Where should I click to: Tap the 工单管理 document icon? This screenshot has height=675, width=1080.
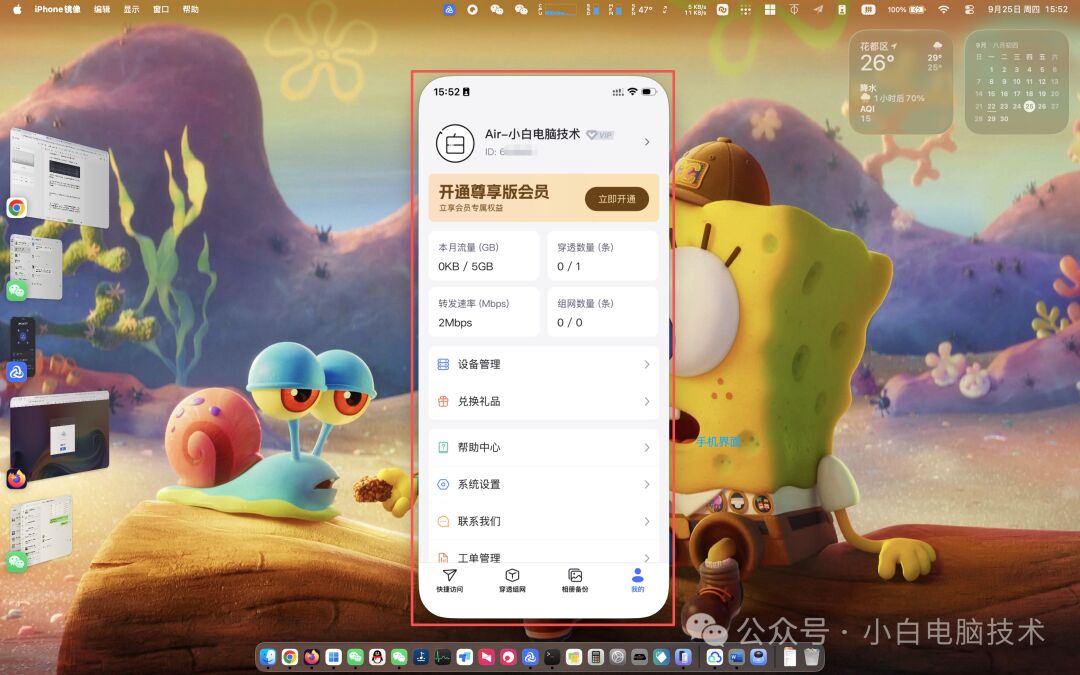[444, 558]
